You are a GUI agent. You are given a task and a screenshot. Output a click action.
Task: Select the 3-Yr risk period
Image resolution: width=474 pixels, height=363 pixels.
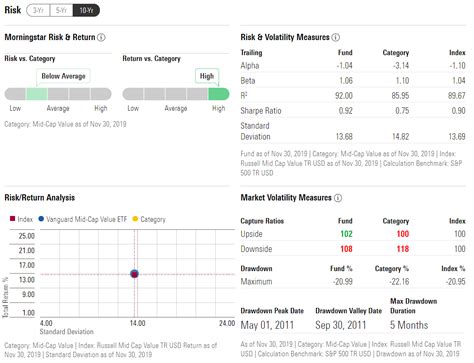click(x=38, y=10)
